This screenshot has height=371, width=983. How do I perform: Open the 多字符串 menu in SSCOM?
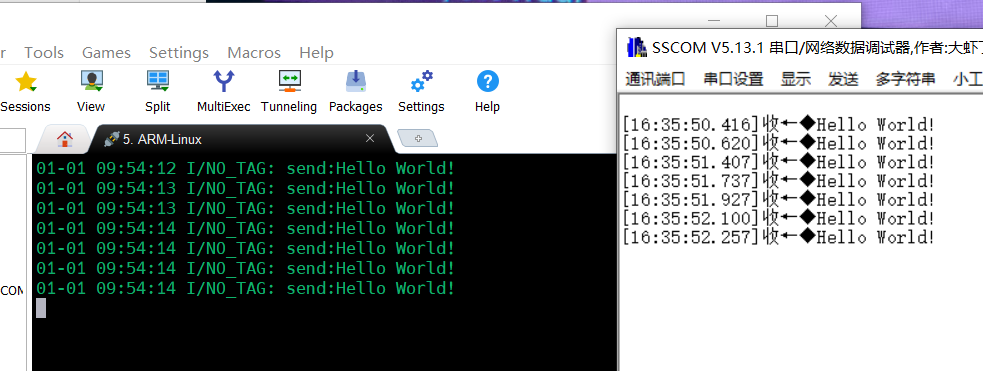point(905,79)
